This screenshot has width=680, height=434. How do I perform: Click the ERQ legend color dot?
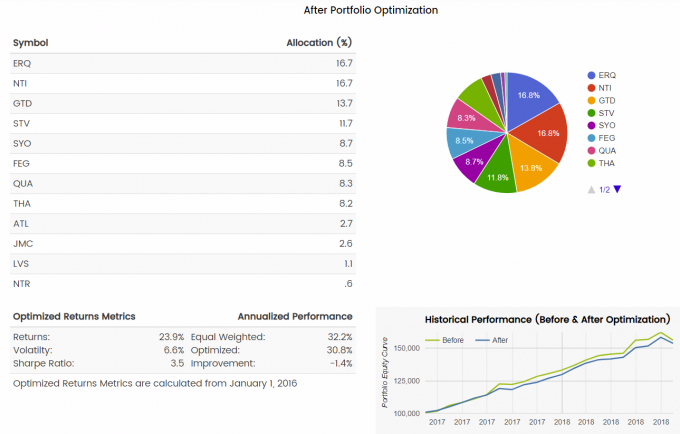(x=591, y=75)
